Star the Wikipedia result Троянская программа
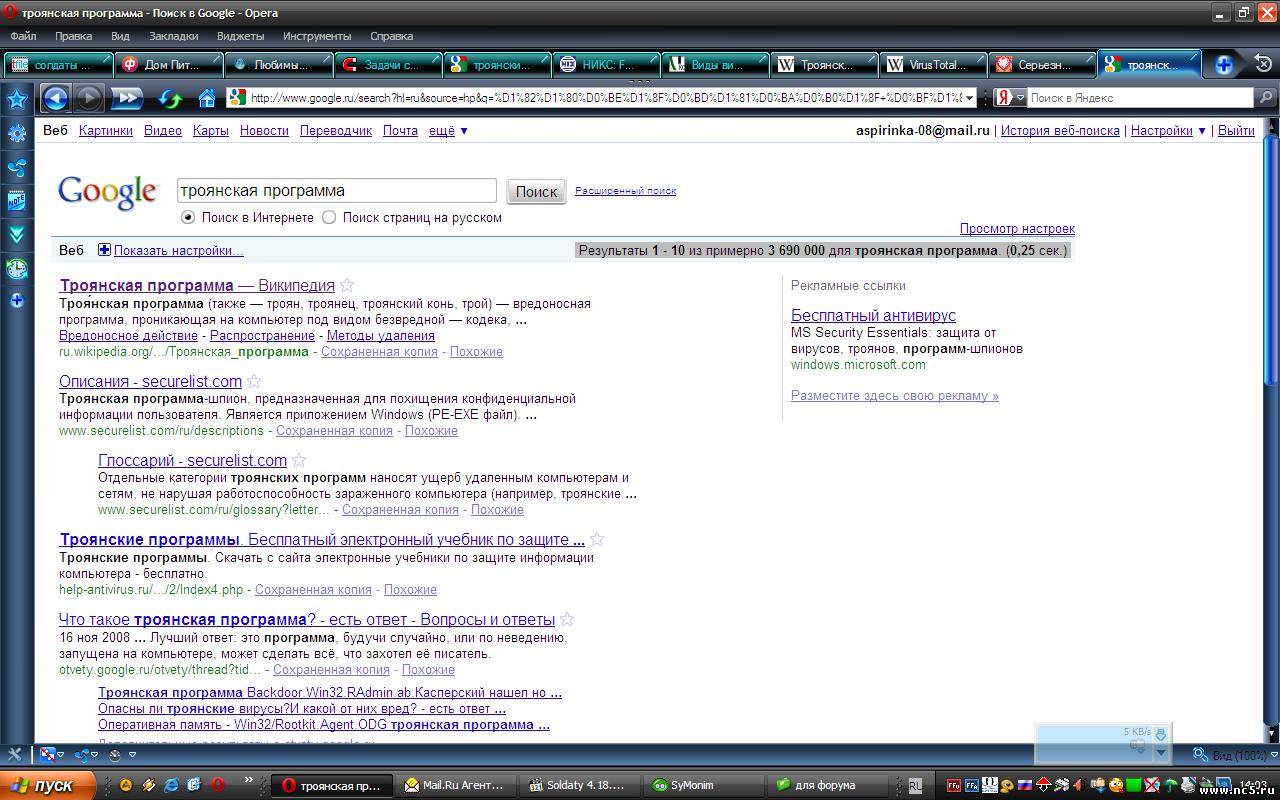The image size is (1280, 800). [347, 285]
